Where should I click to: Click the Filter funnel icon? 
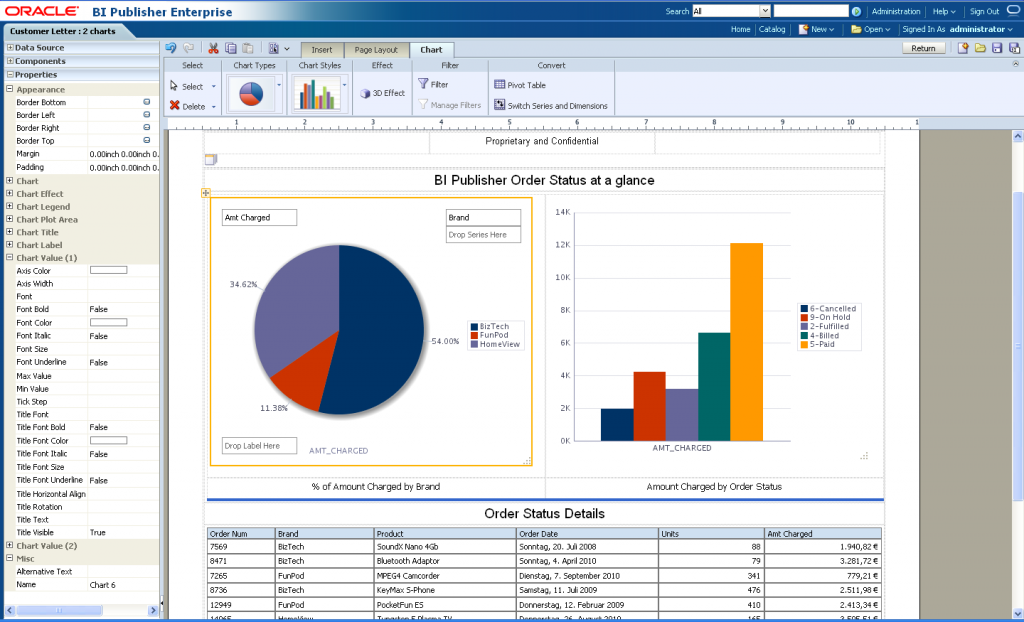pos(424,85)
